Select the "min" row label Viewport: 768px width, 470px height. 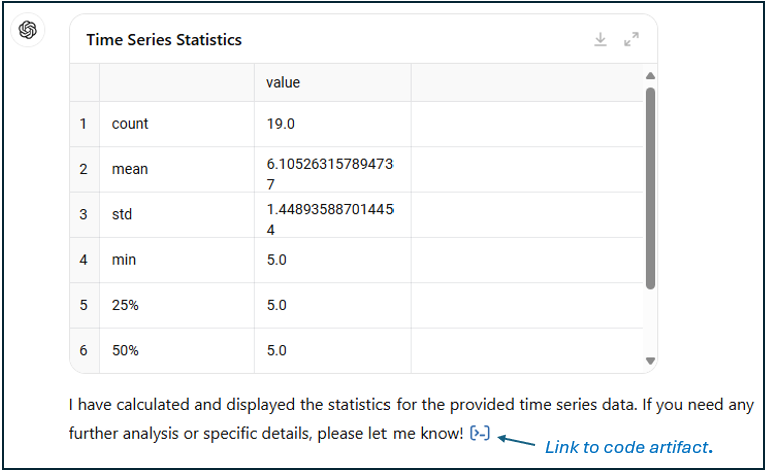(x=124, y=260)
